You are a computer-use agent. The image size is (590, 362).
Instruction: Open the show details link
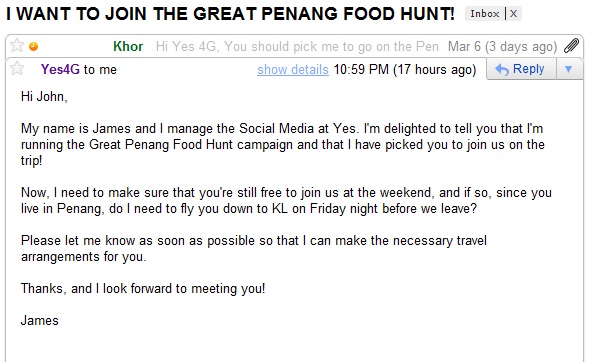(293, 70)
